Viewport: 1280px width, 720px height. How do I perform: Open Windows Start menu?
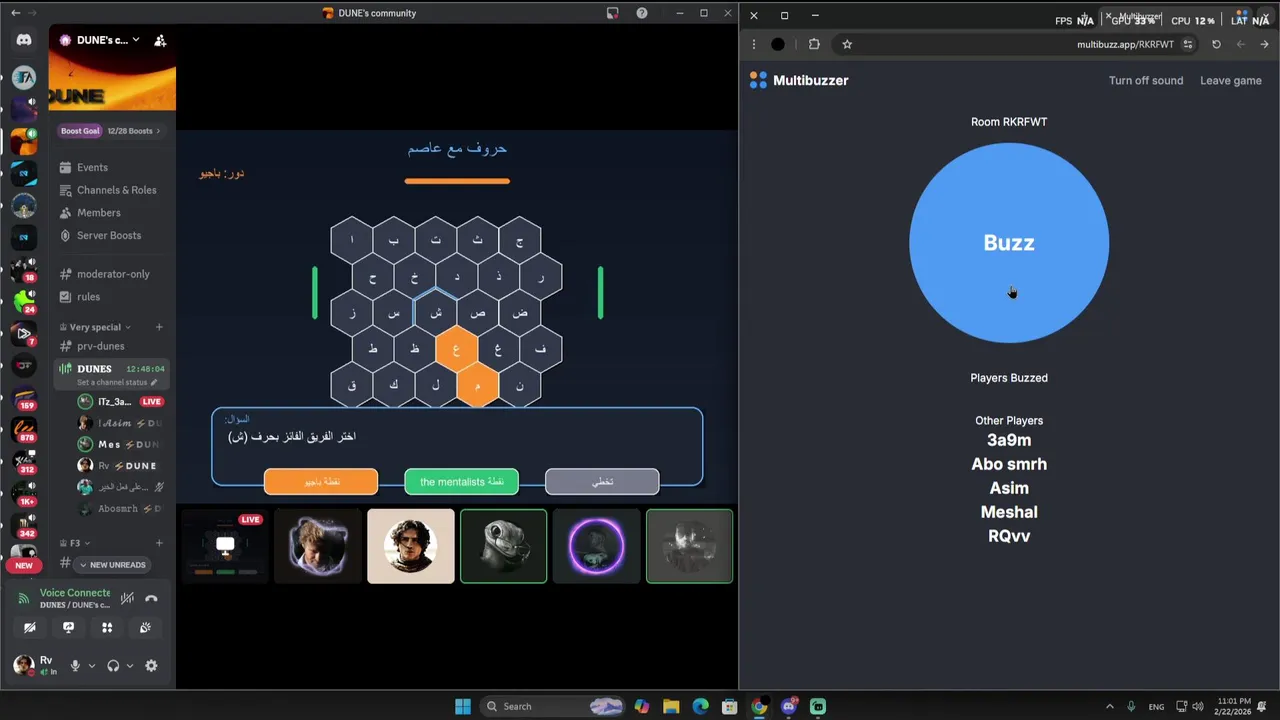pyautogui.click(x=463, y=706)
